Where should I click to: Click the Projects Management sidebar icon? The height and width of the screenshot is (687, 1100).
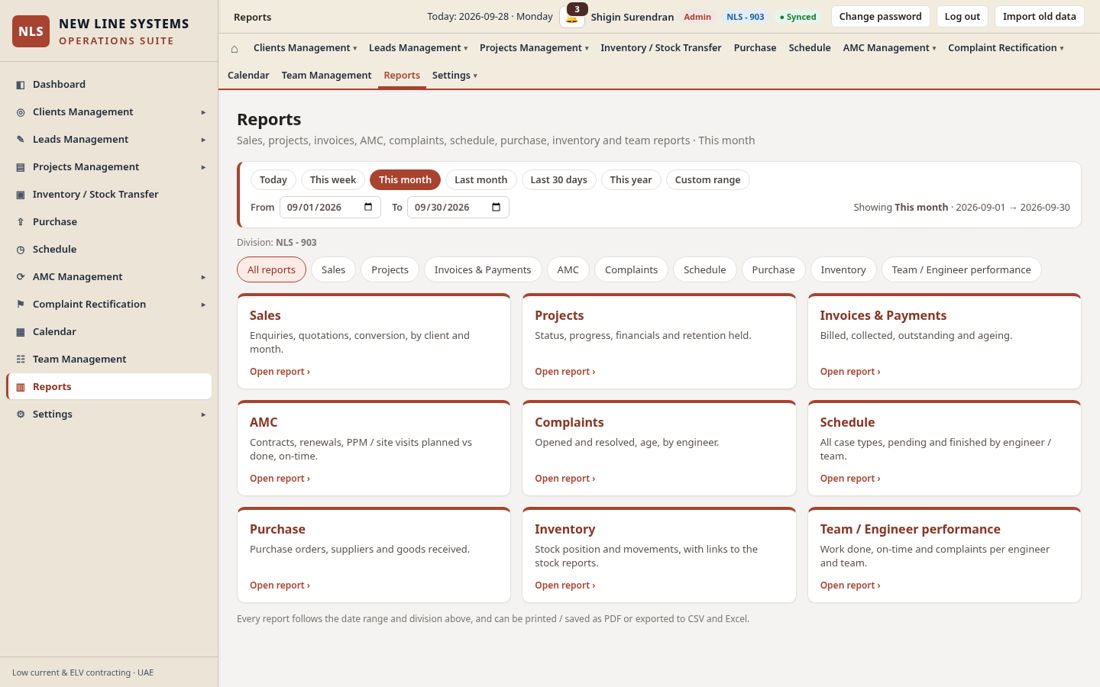(20, 167)
